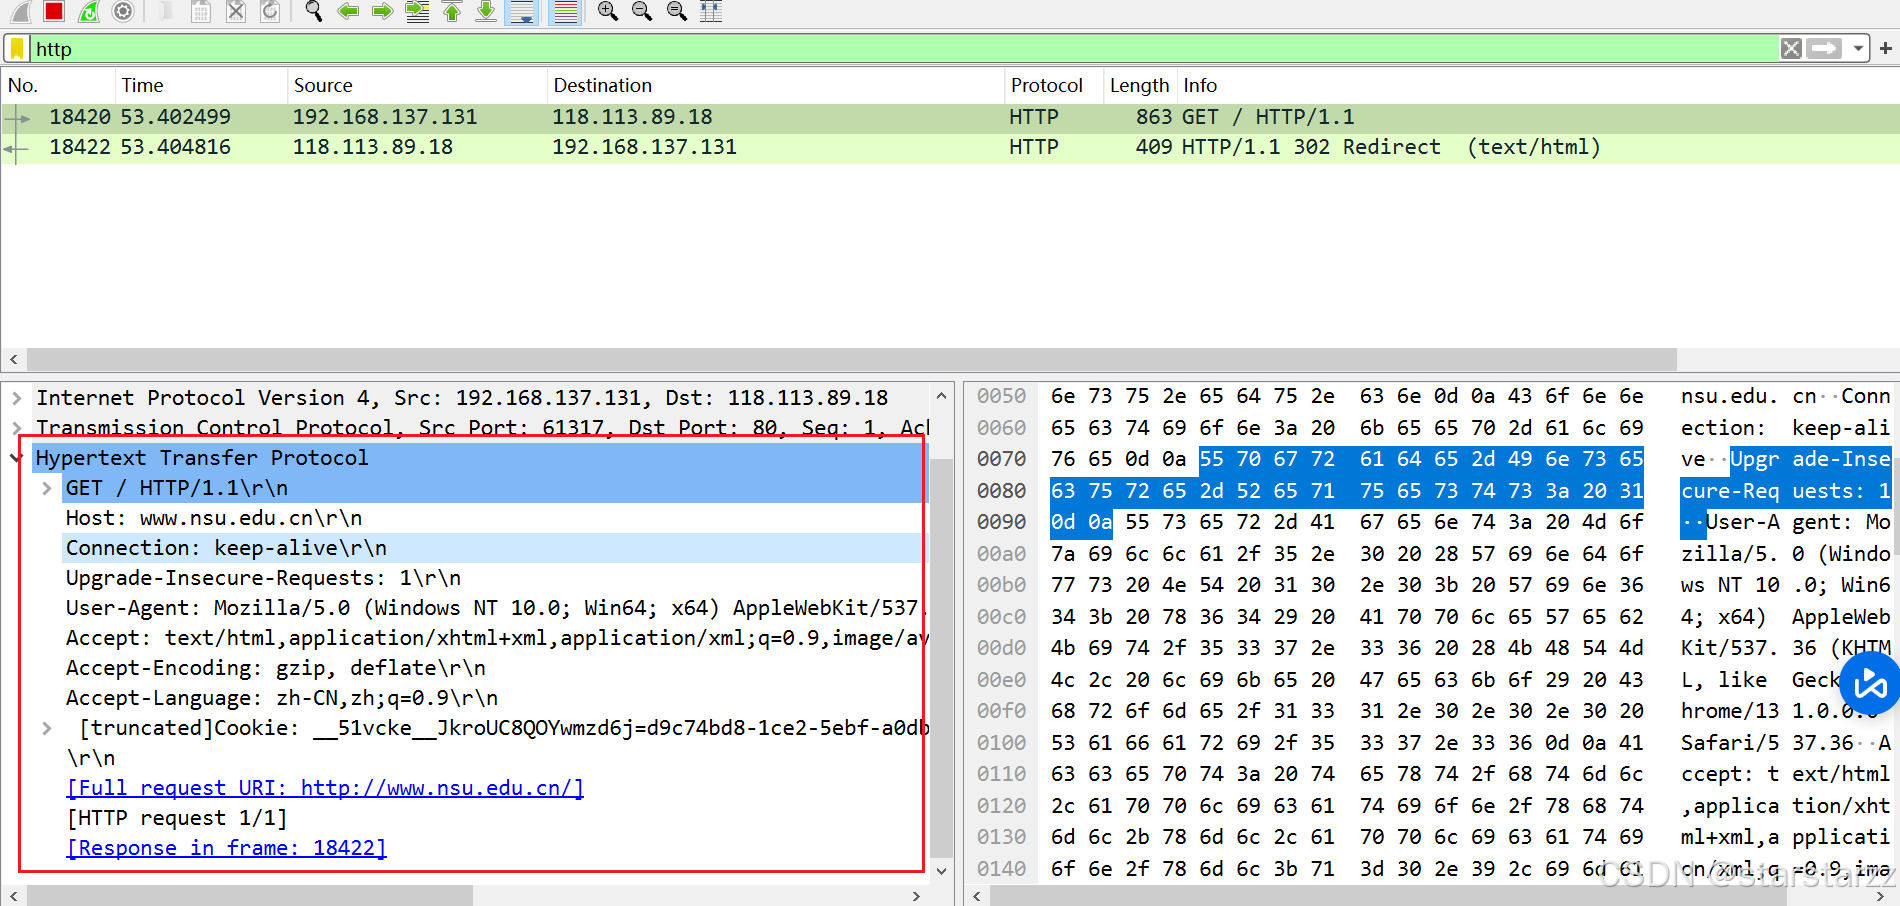Clear the http display filter
The image size is (1900, 906).
point(1791,48)
